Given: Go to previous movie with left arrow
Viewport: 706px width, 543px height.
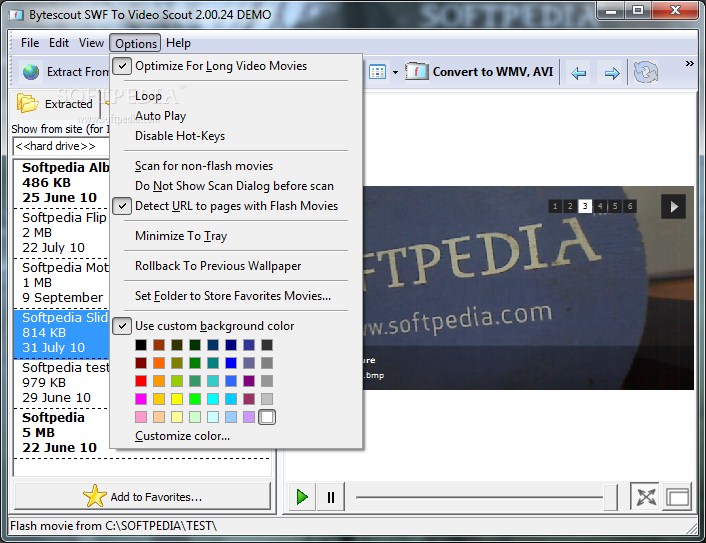Looking at the screenshot, I should (x=578, y=73).
